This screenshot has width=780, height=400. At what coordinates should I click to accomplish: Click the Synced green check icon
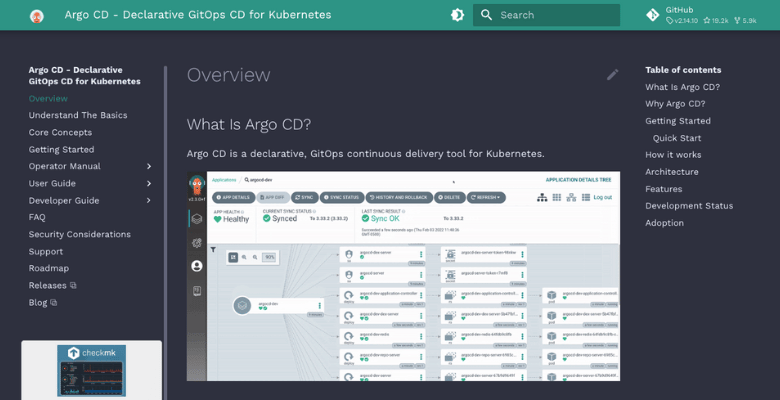click(x=267, y=218)
